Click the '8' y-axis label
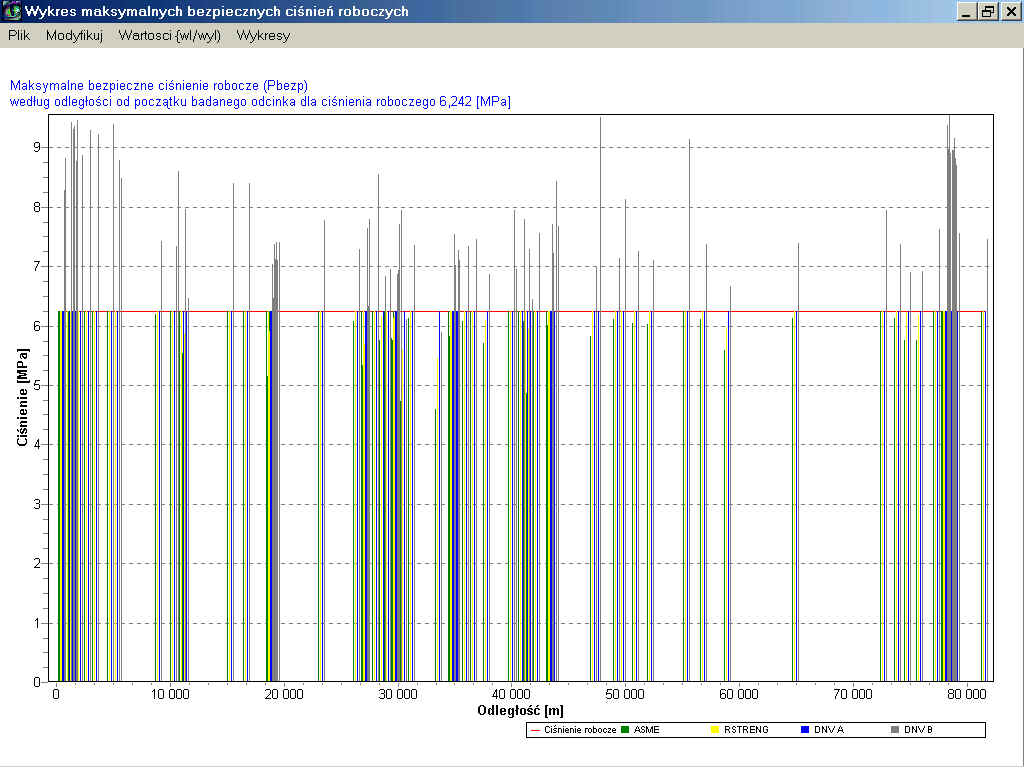Image resolution: width=1024 pixels, height=768 pixels. pos(37,207)
